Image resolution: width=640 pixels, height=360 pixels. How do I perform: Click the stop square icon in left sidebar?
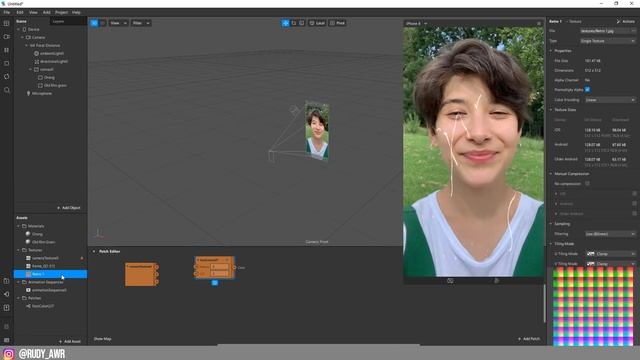(x=7, y=63)
